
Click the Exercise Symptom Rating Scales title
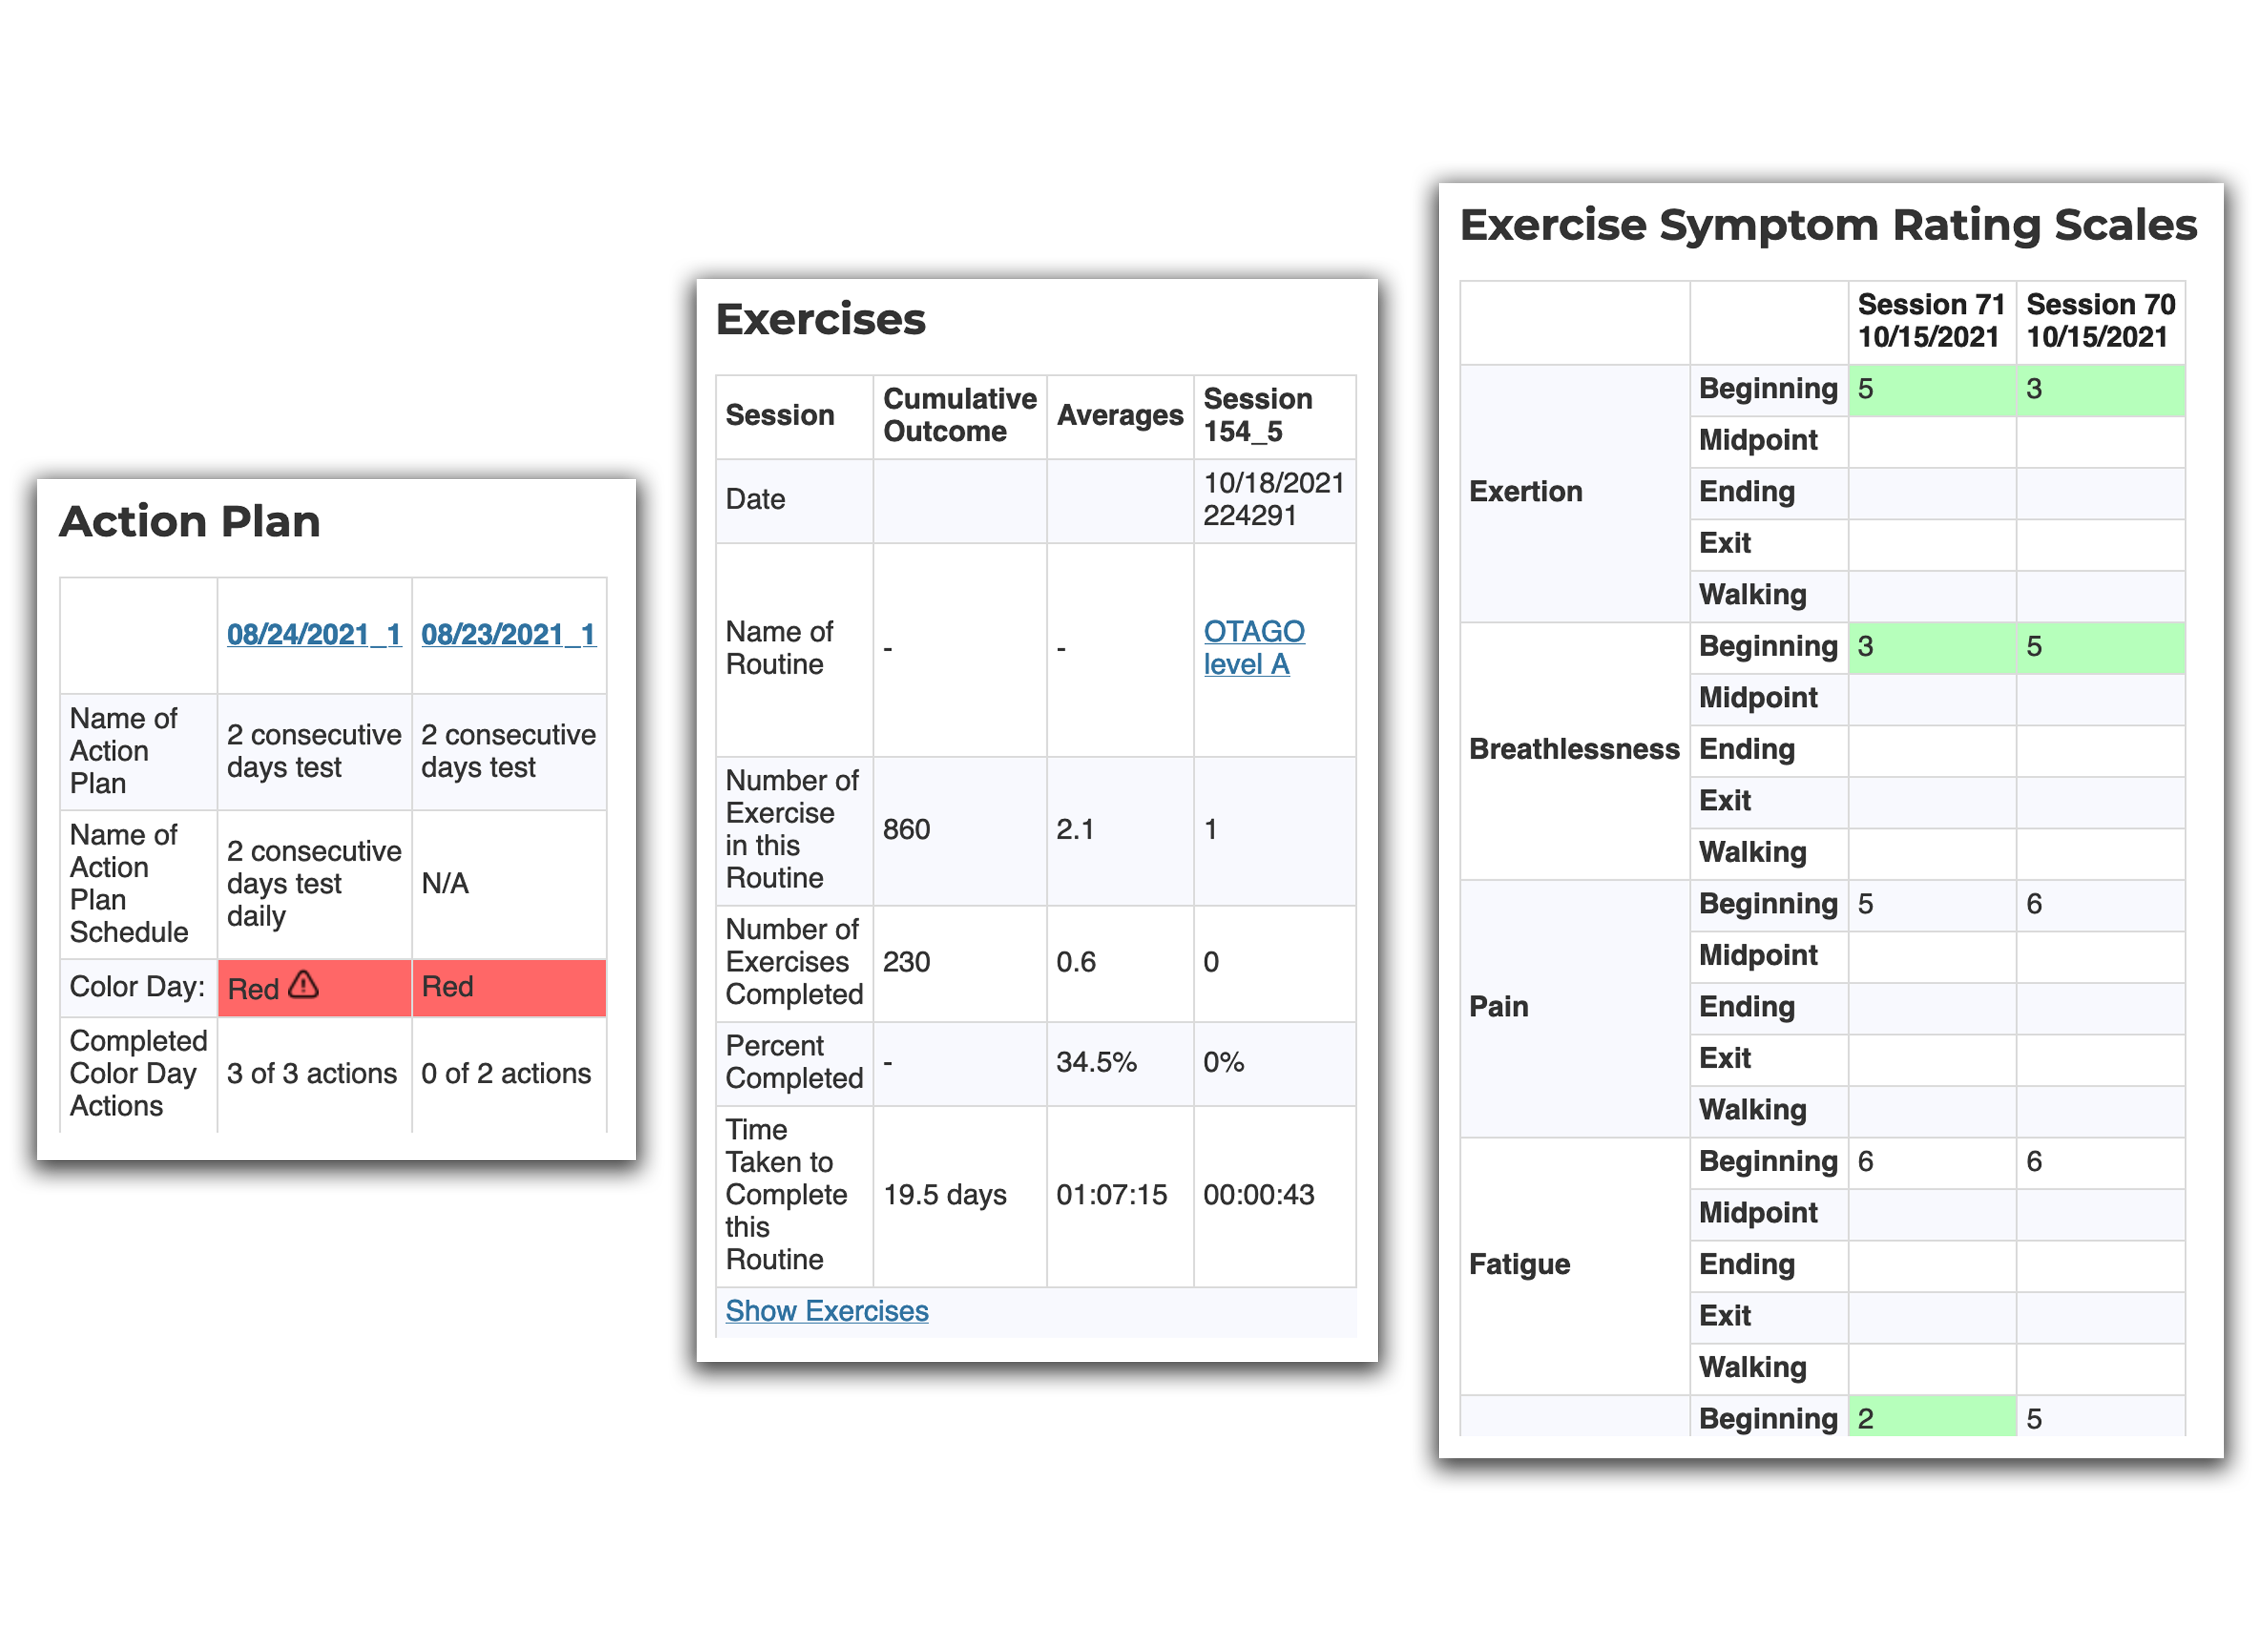click(1827, 225)
